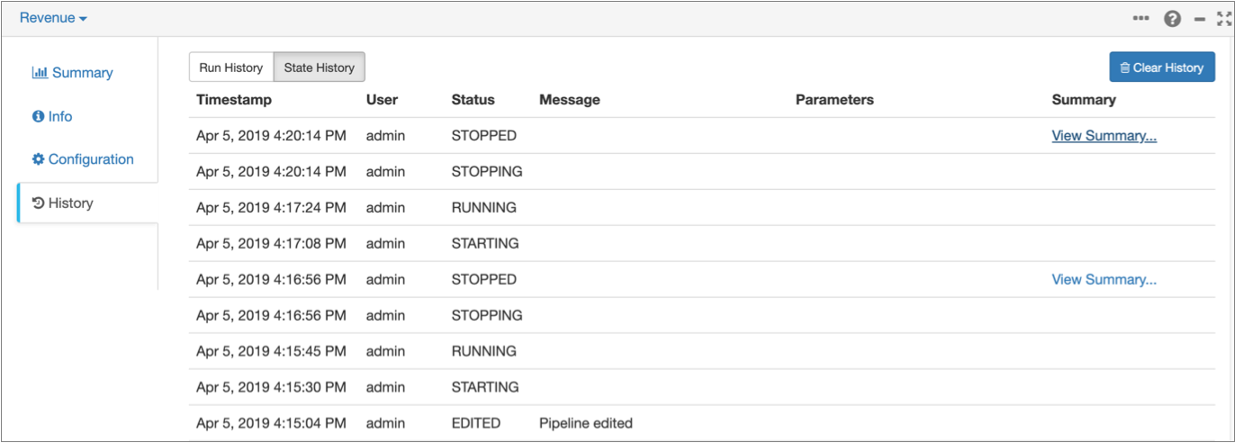Select the EDITED row message 'Pipeline edited'
1235x443 pixels.
pyautogui.click(x=585, y=423)
